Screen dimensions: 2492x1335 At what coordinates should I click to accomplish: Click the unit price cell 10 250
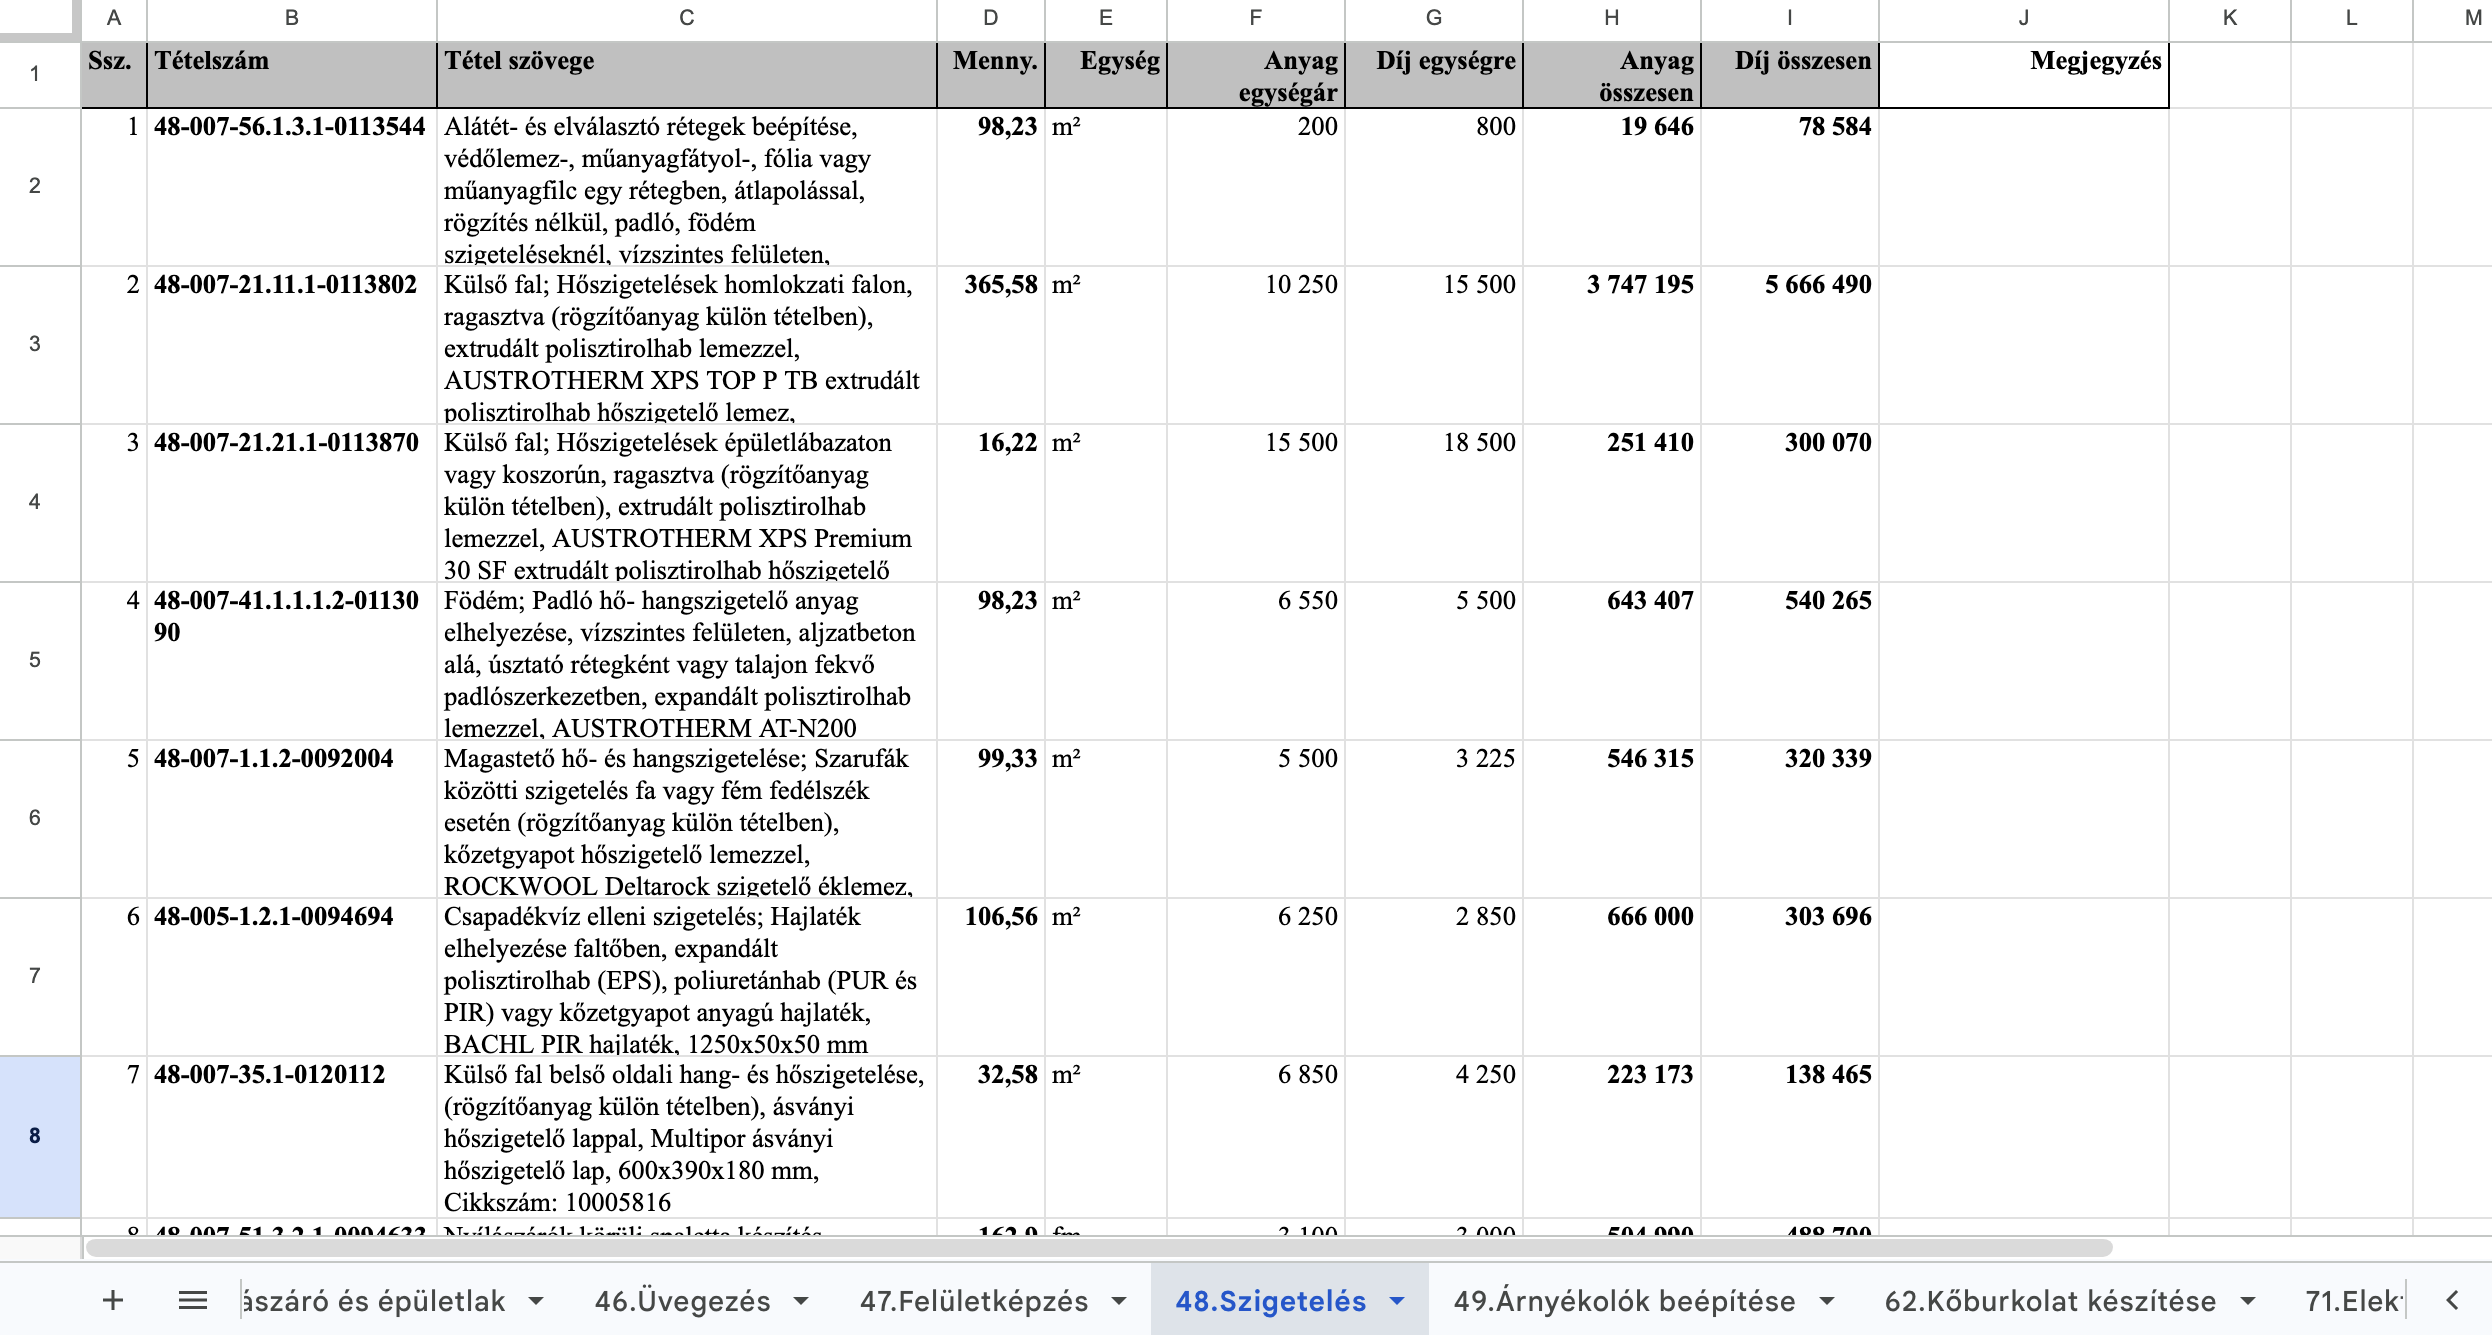(x=1256, y=344)
